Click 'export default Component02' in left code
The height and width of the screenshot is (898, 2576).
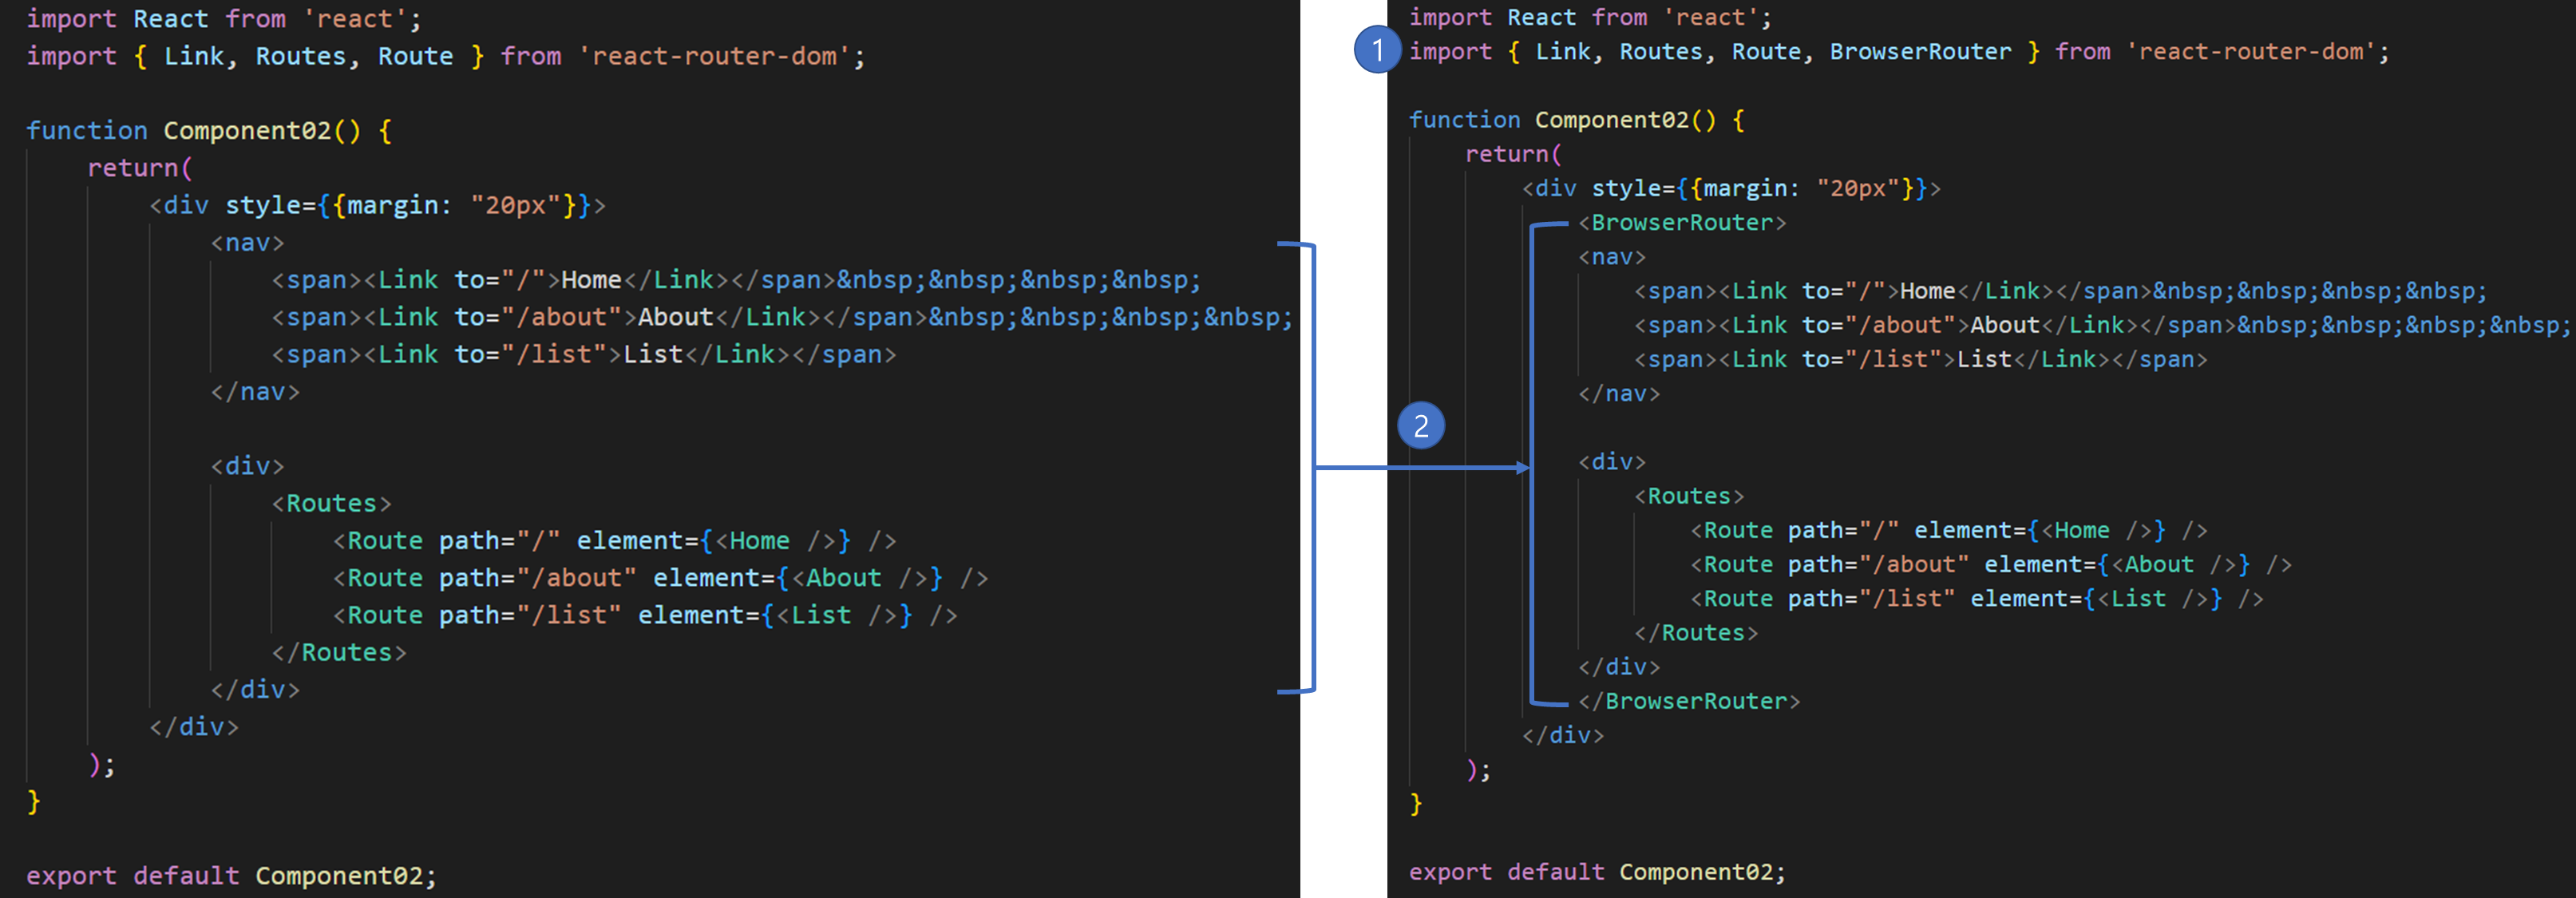231,876
